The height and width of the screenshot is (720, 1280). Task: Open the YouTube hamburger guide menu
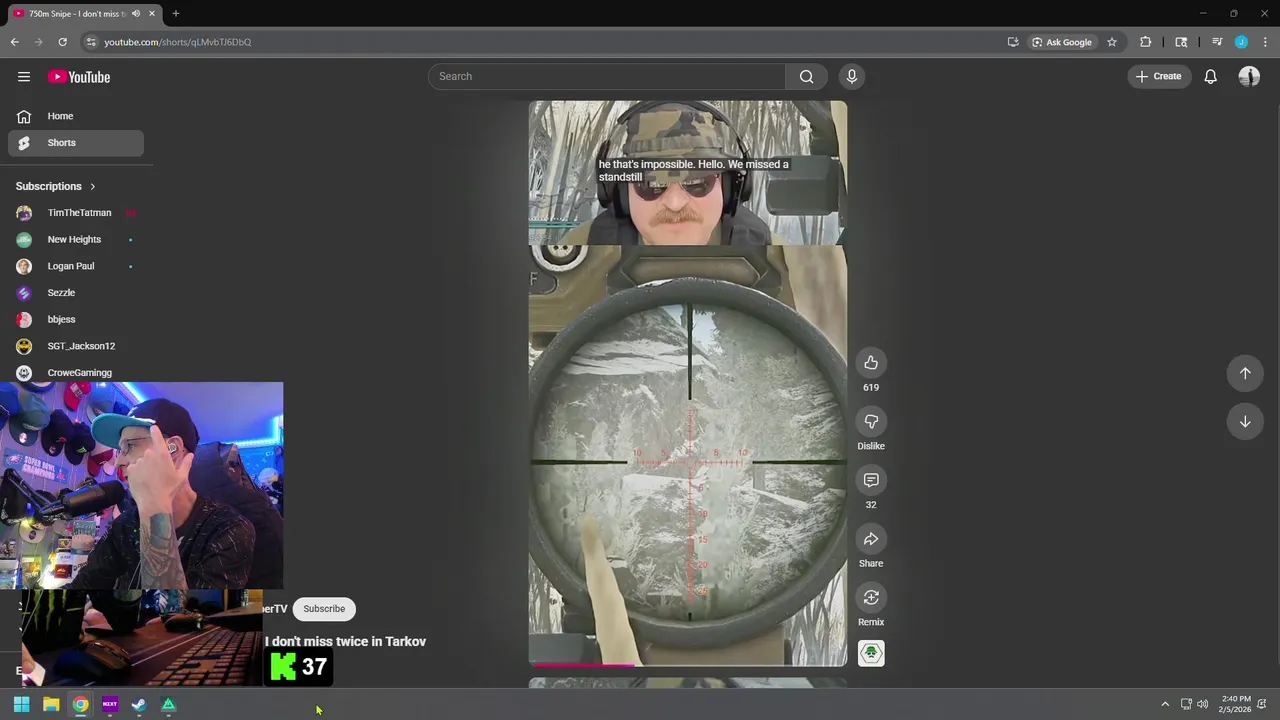pyautogui.click(x=24, y=77)
